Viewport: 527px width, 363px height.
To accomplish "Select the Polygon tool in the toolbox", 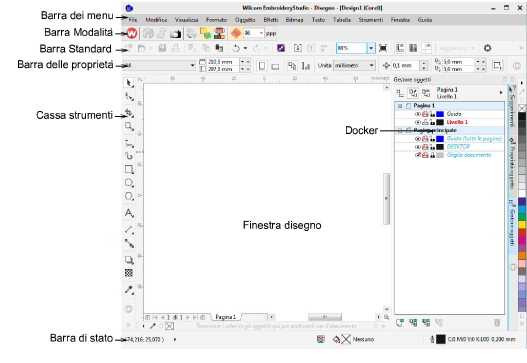I will [x=129, y=196].
